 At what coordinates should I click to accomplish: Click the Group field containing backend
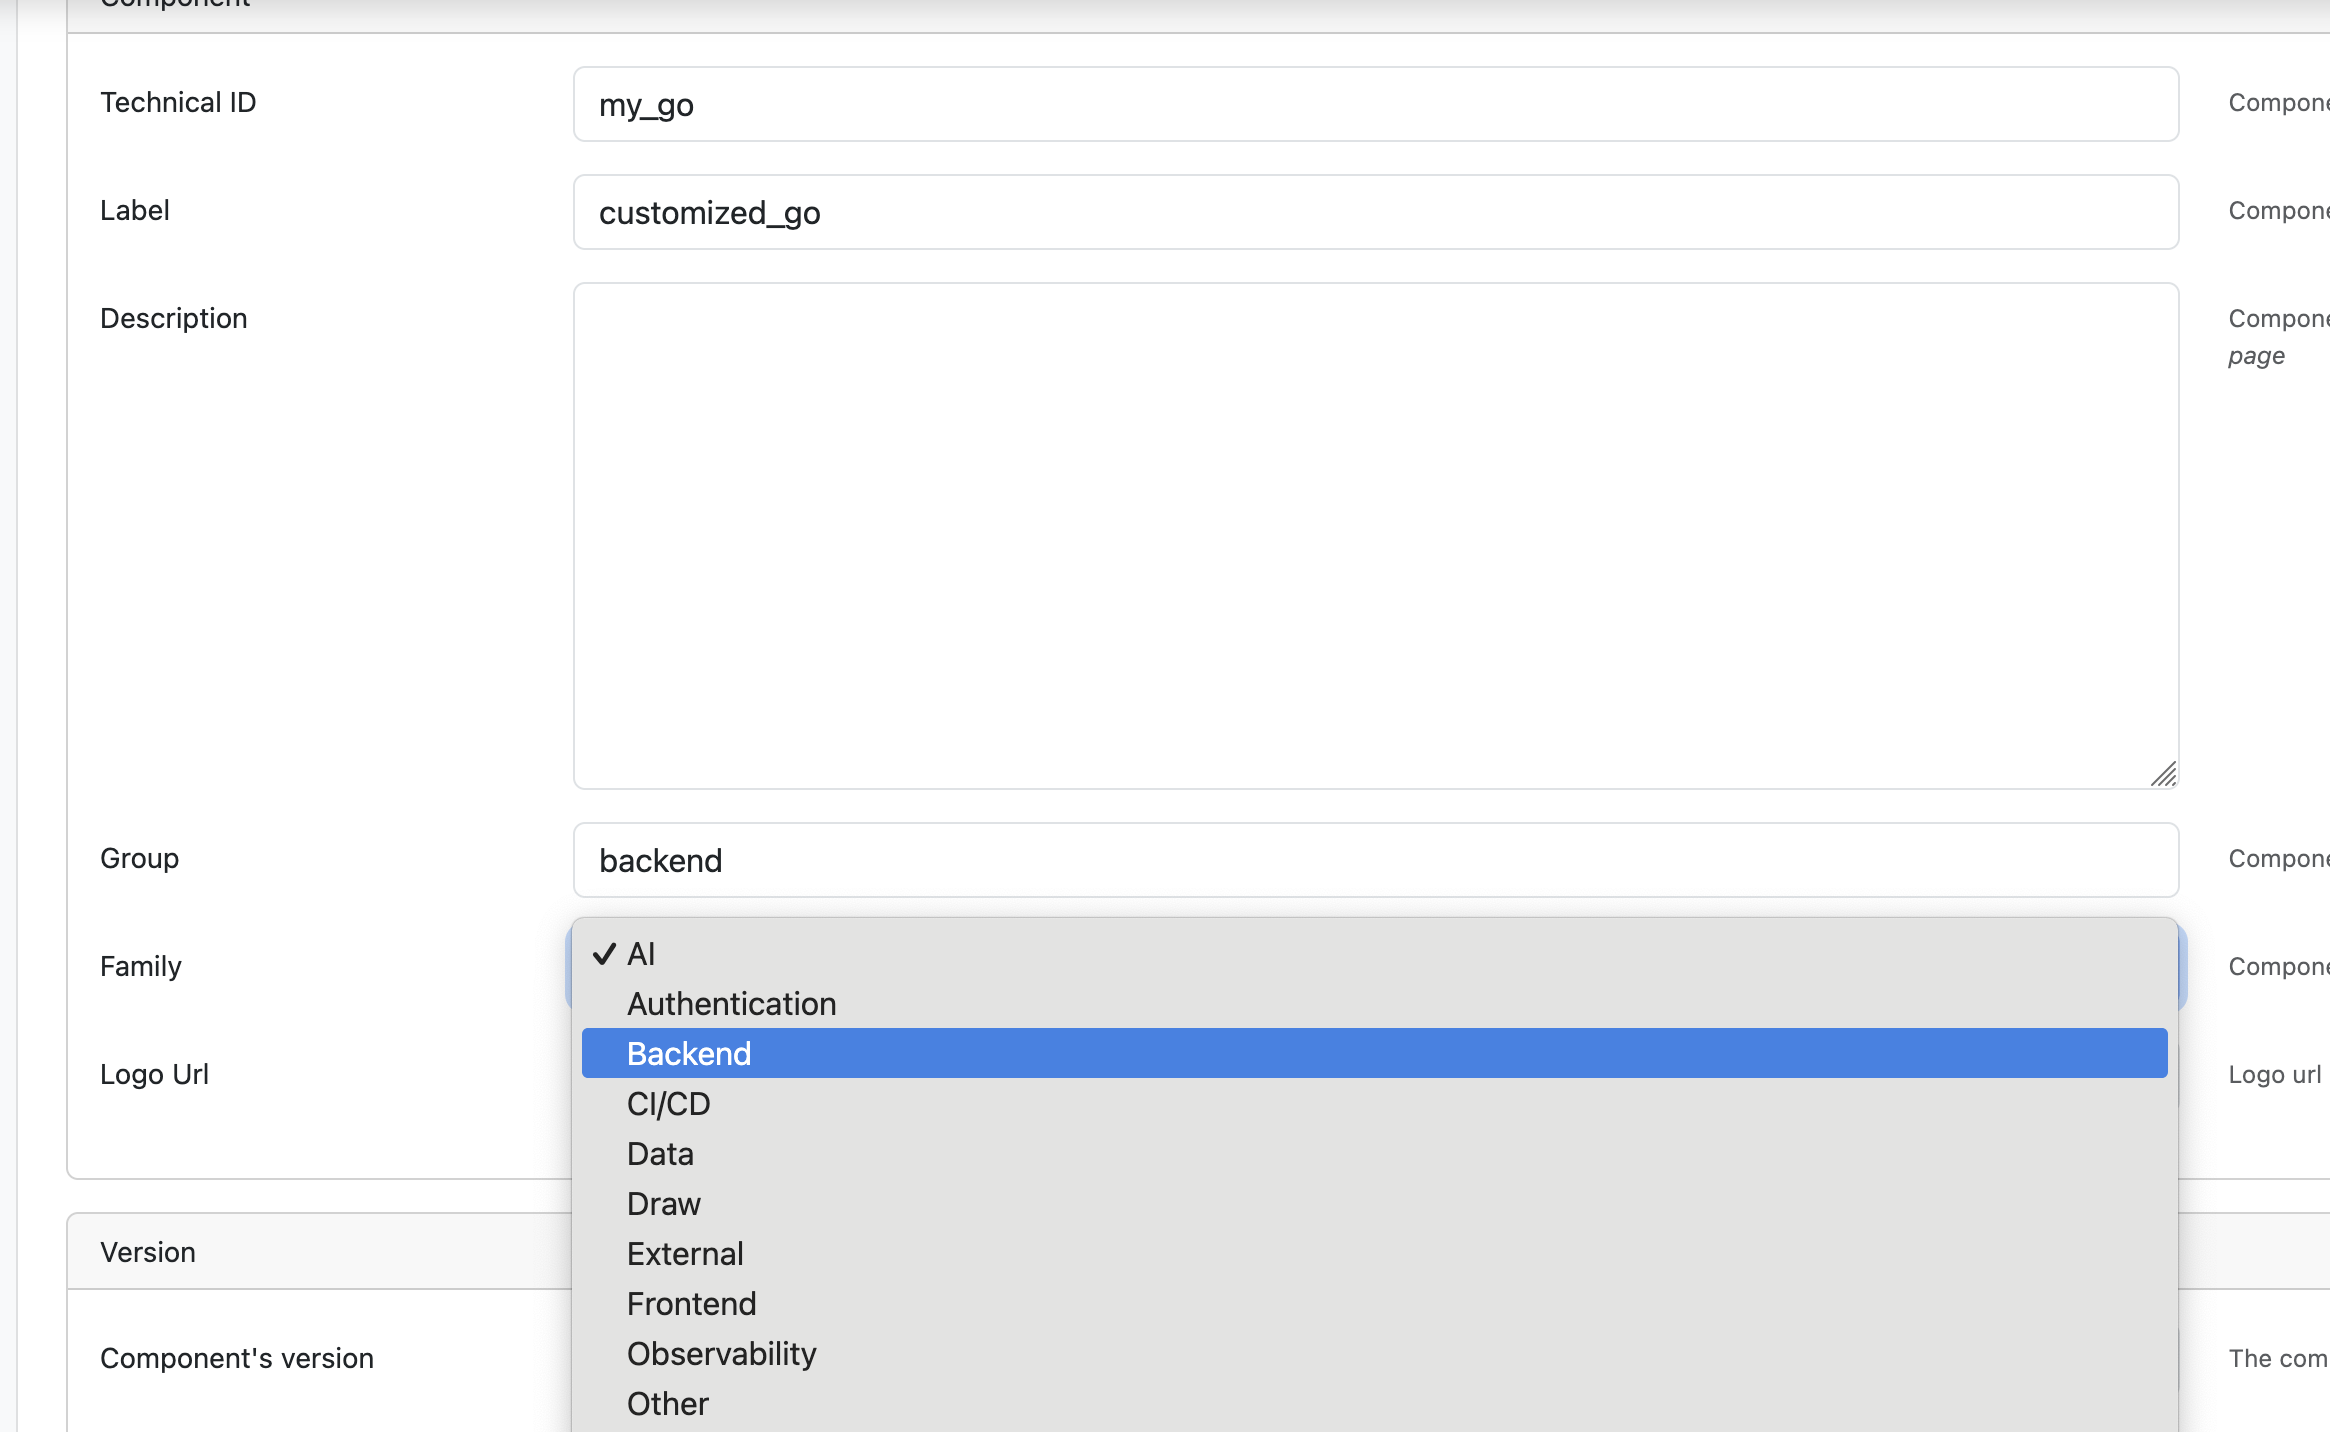pos(1375,860)
